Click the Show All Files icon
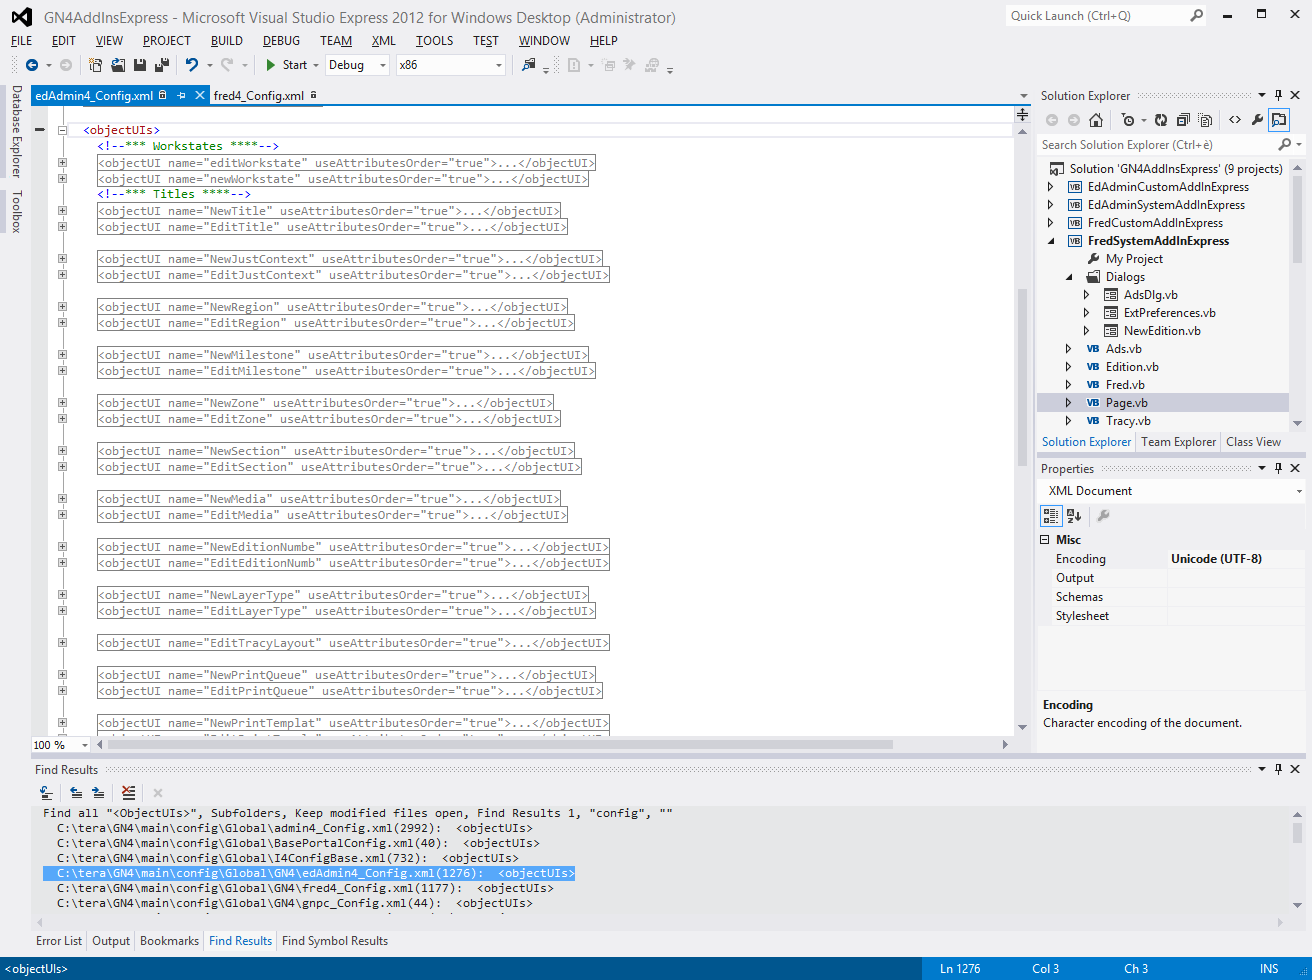The image size is (1312, 980). 1205,120
